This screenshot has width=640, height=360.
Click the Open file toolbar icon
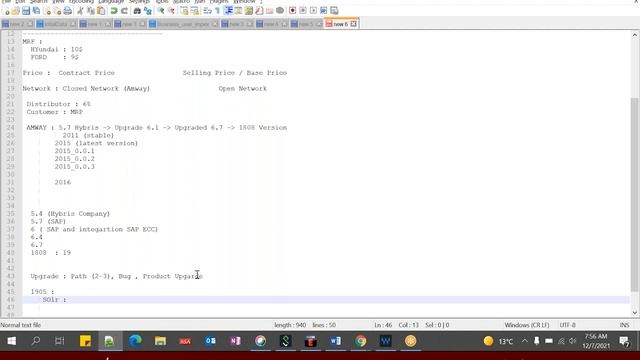click(x=16, y=11)
